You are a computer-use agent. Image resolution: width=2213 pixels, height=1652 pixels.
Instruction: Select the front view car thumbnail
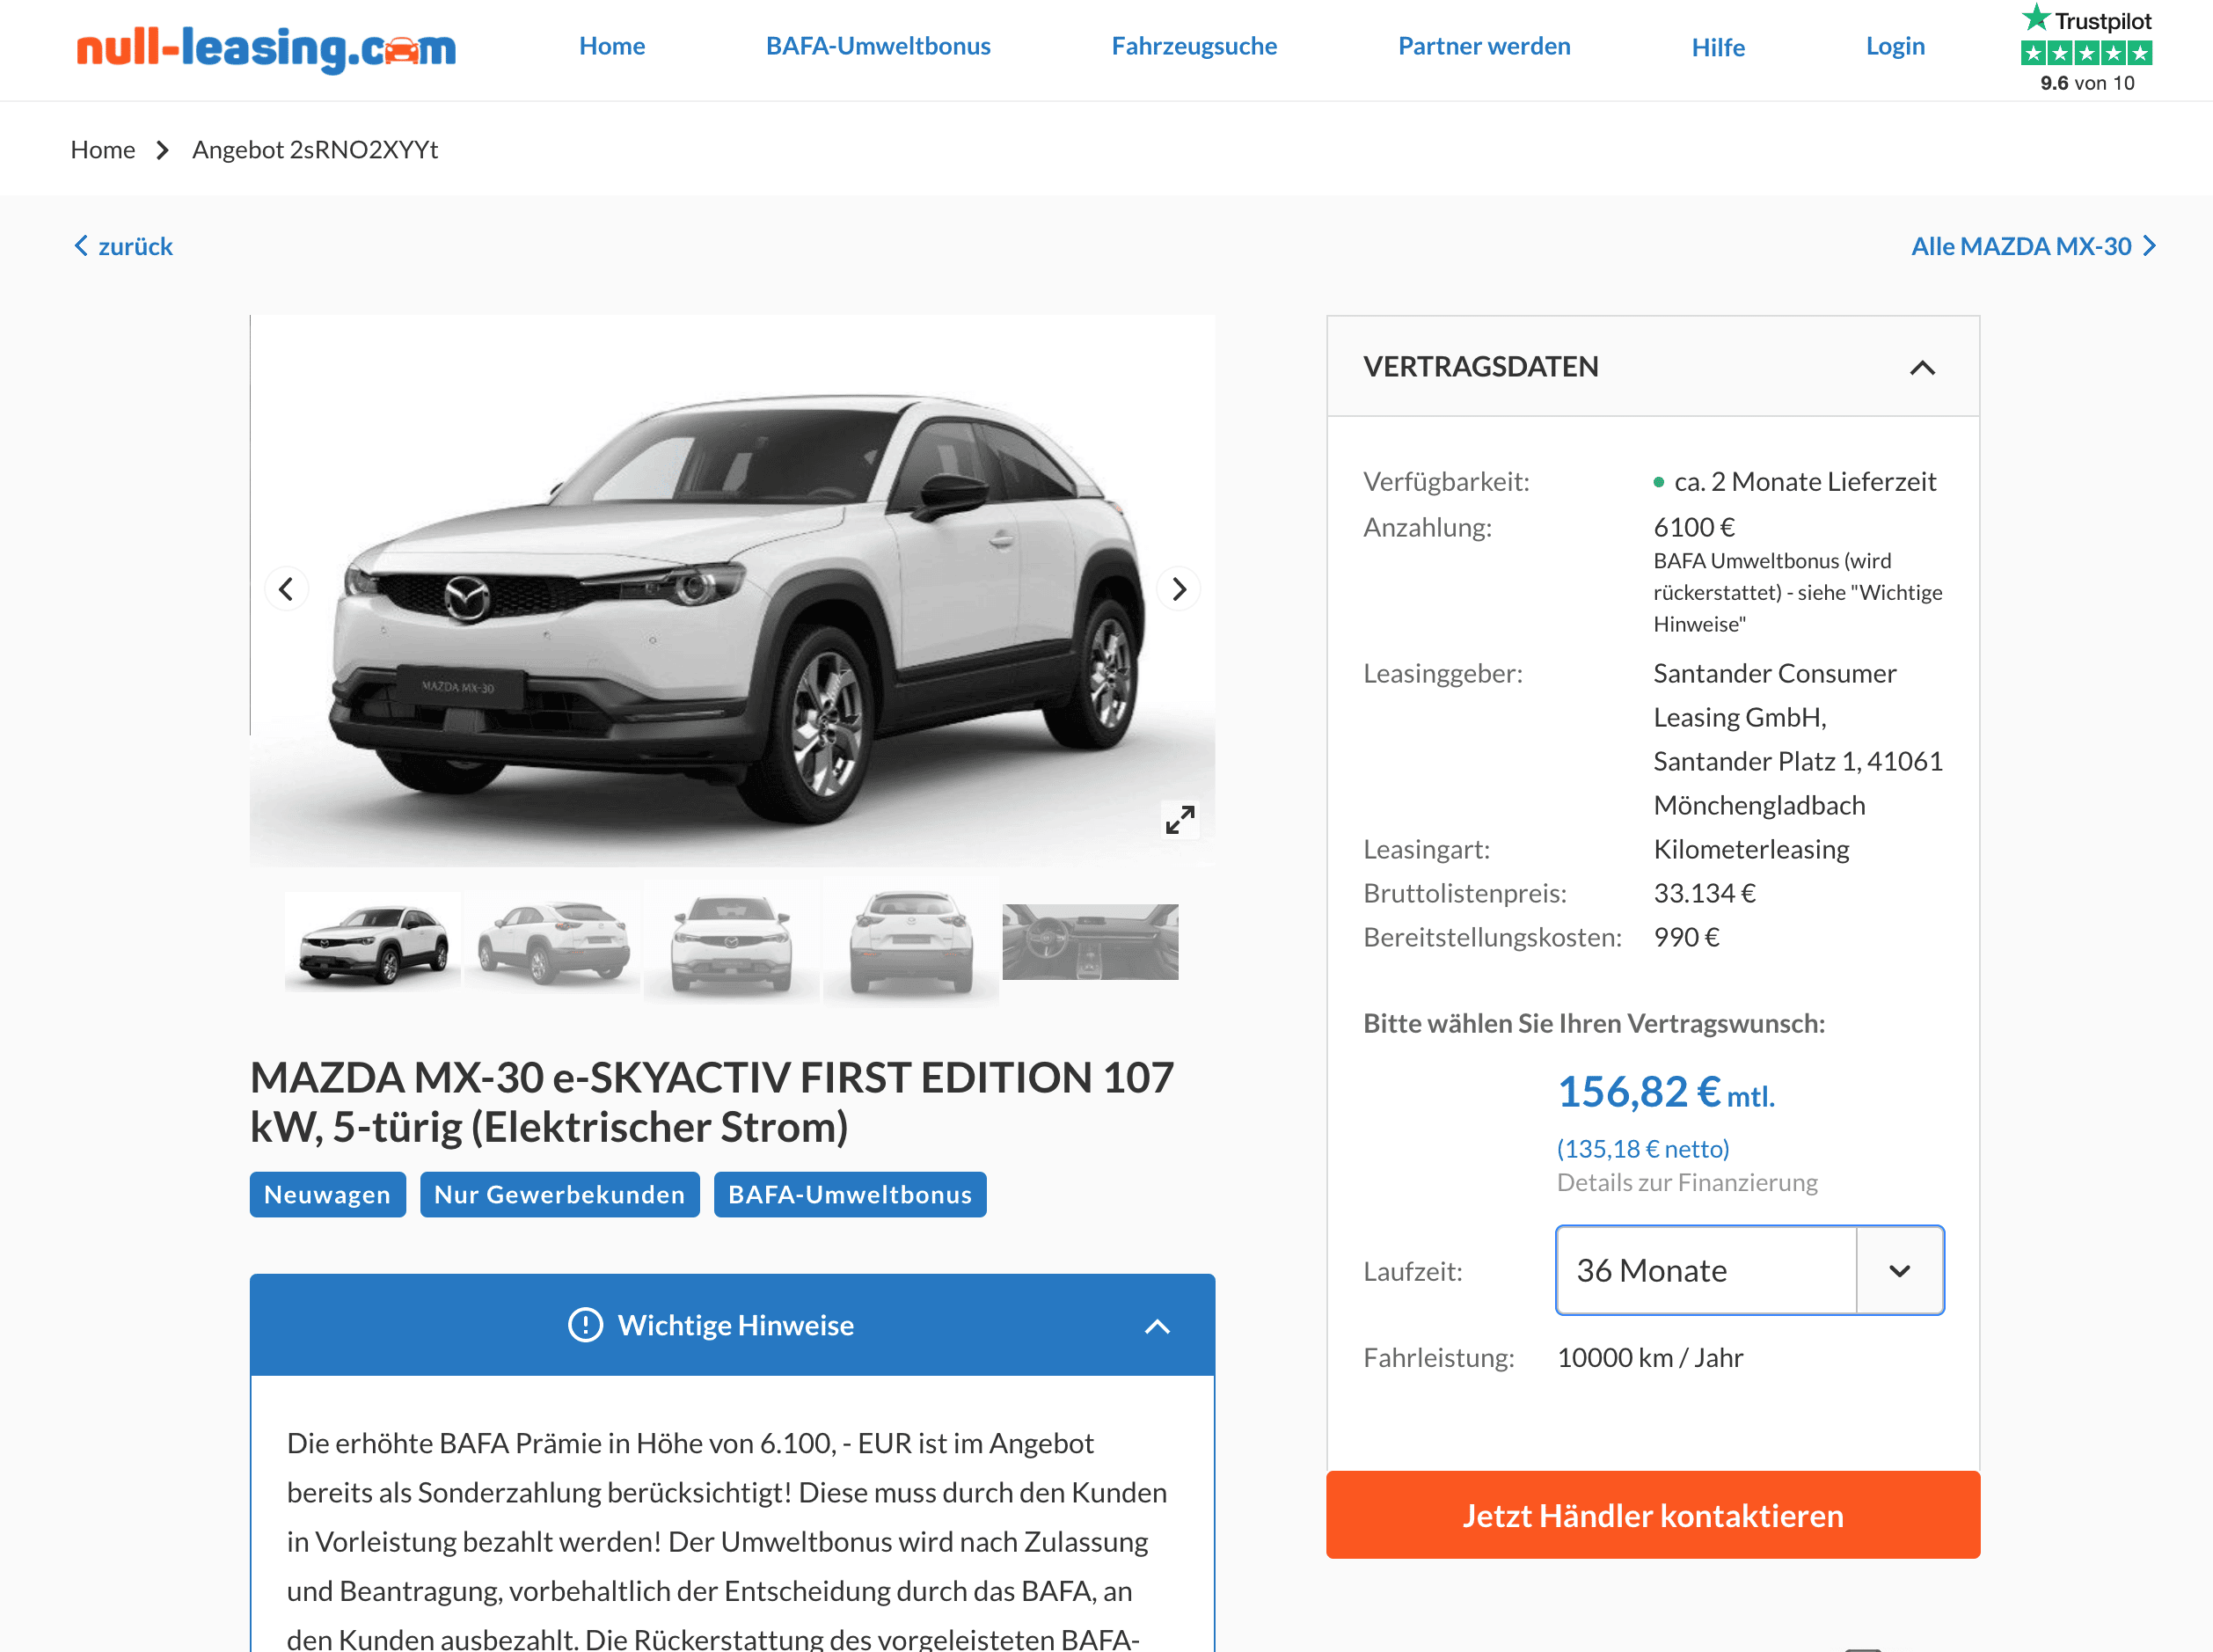pos(732,943)
